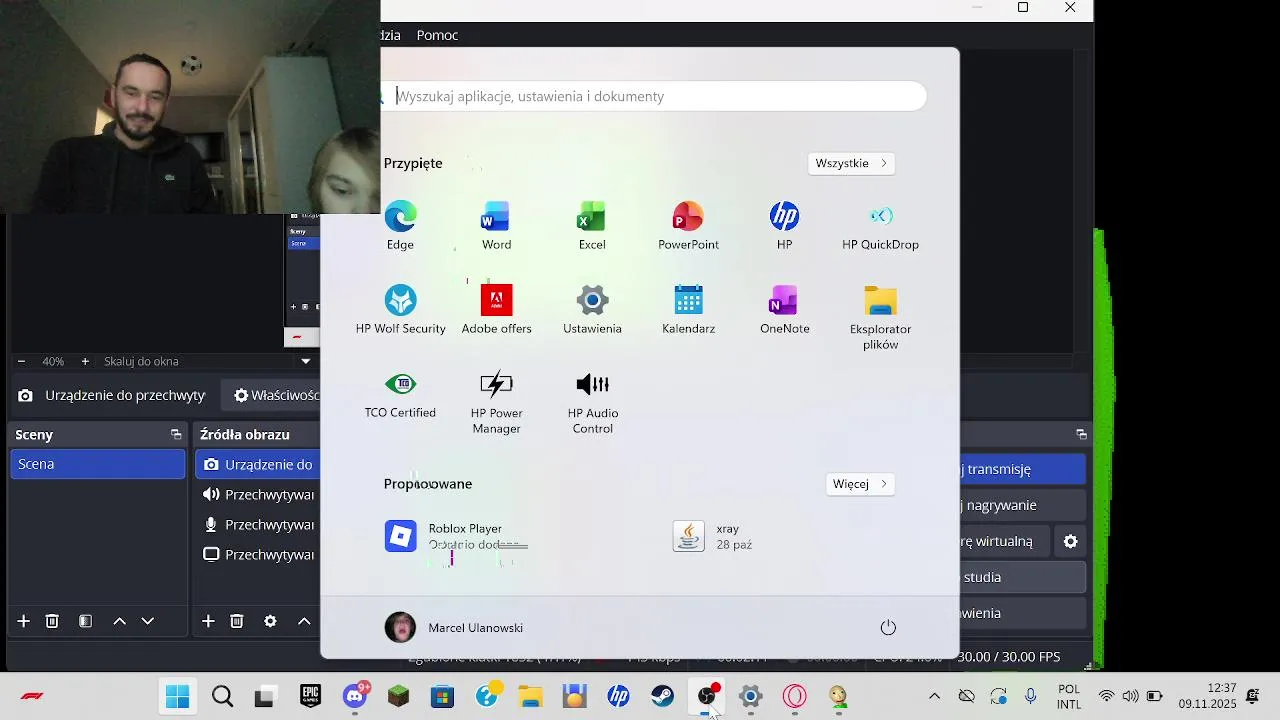The width and height of the screenshot is (1280, 720).
Task: Switch to OBS Studio taskbar icon
Action: (707, 697)
